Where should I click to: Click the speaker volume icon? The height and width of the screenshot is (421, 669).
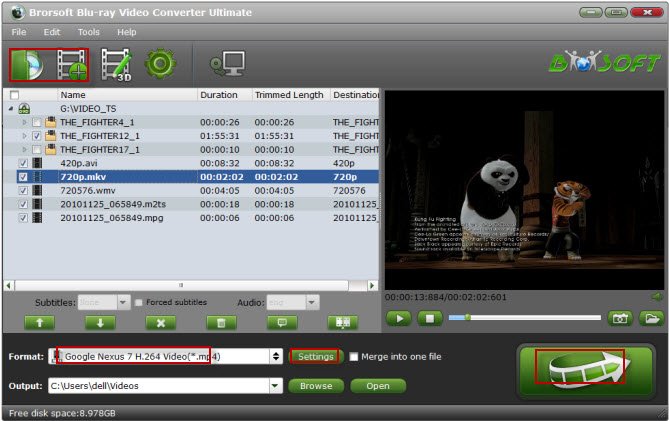coord(657,296)
